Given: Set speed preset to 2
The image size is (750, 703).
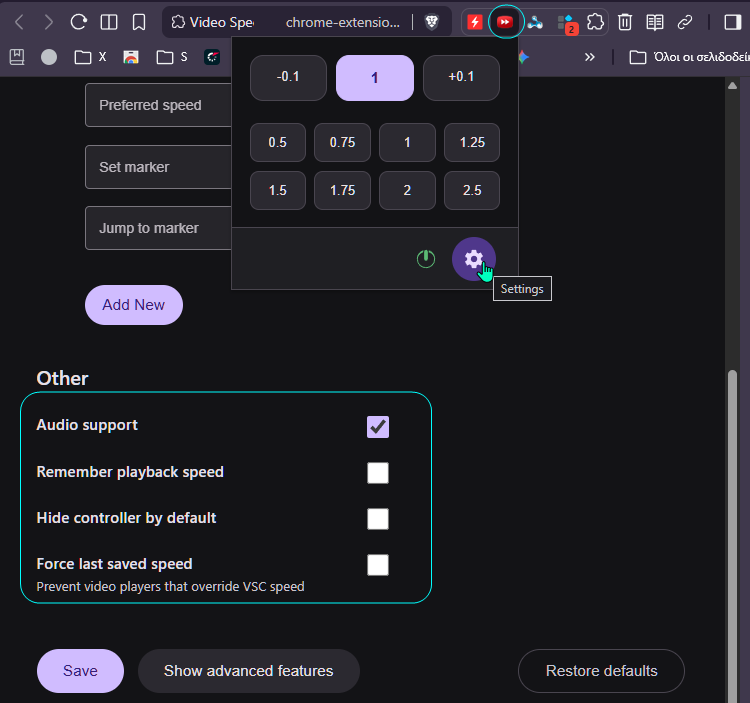Looking at the screenshot, I should [407, 190].
